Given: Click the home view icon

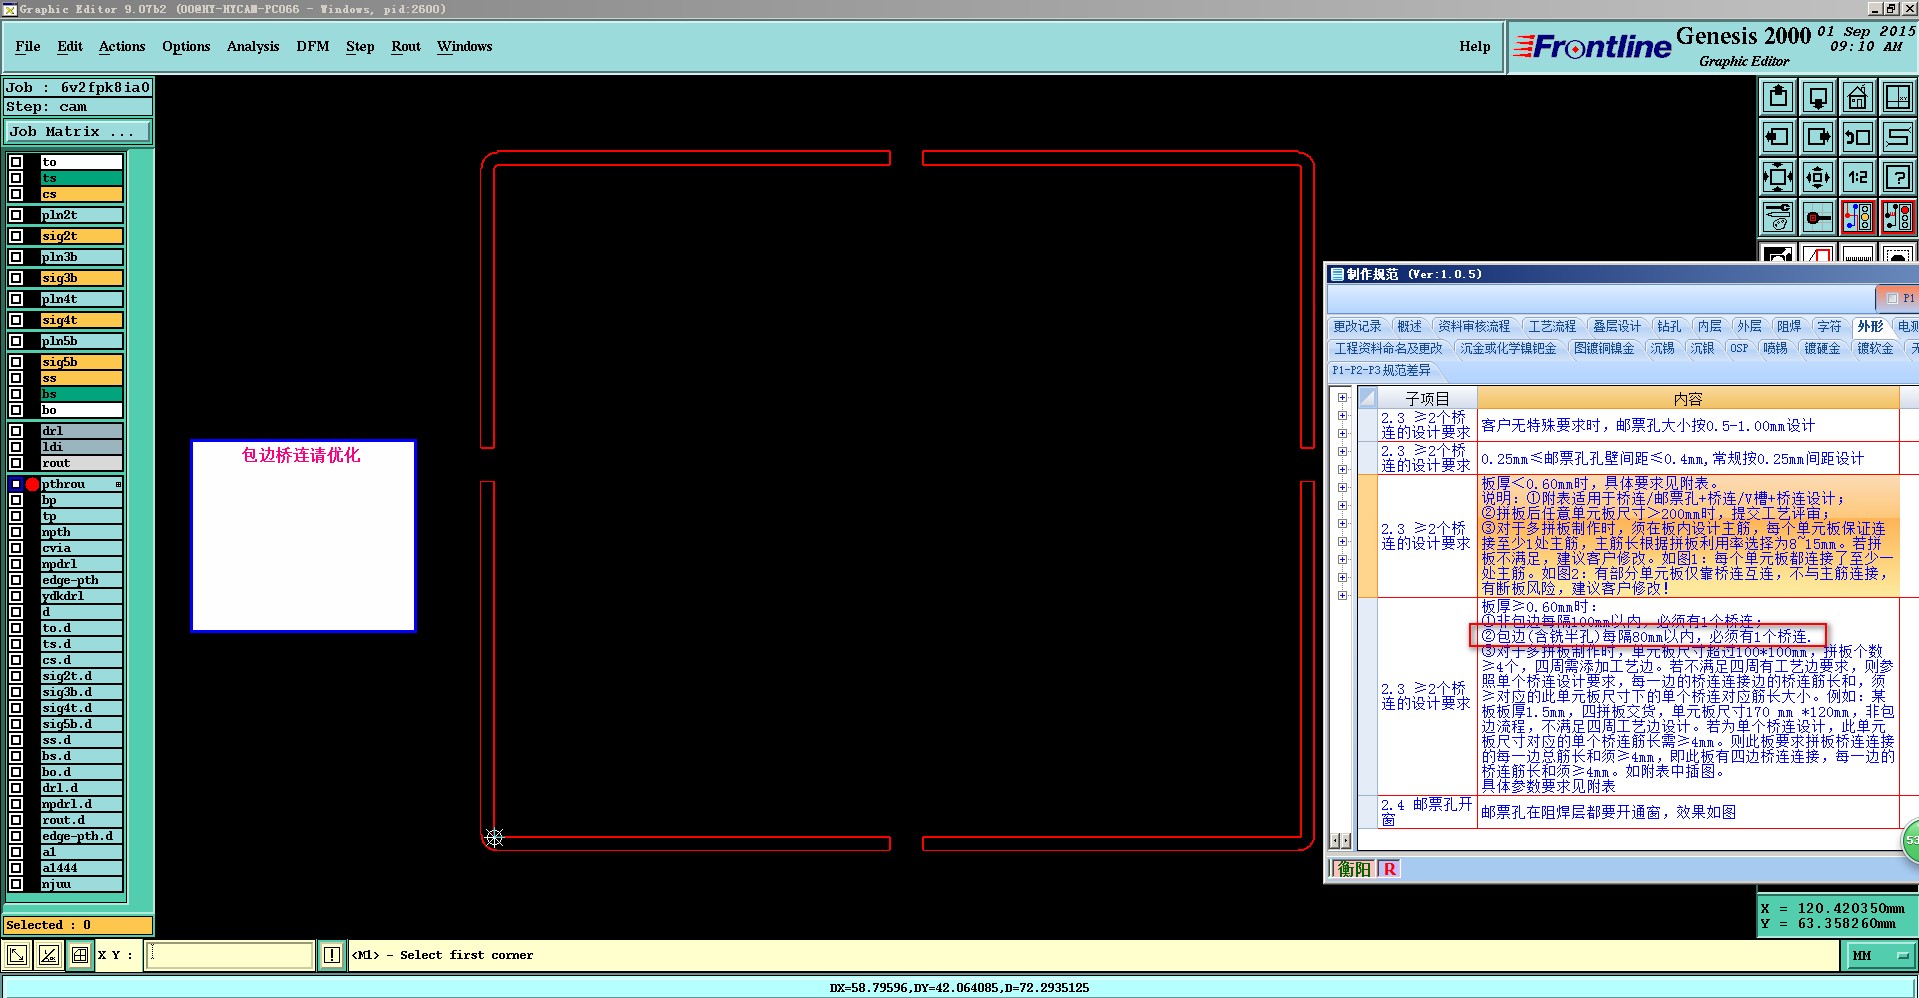Looking at the screenshot, I should tap(1858, 97).
